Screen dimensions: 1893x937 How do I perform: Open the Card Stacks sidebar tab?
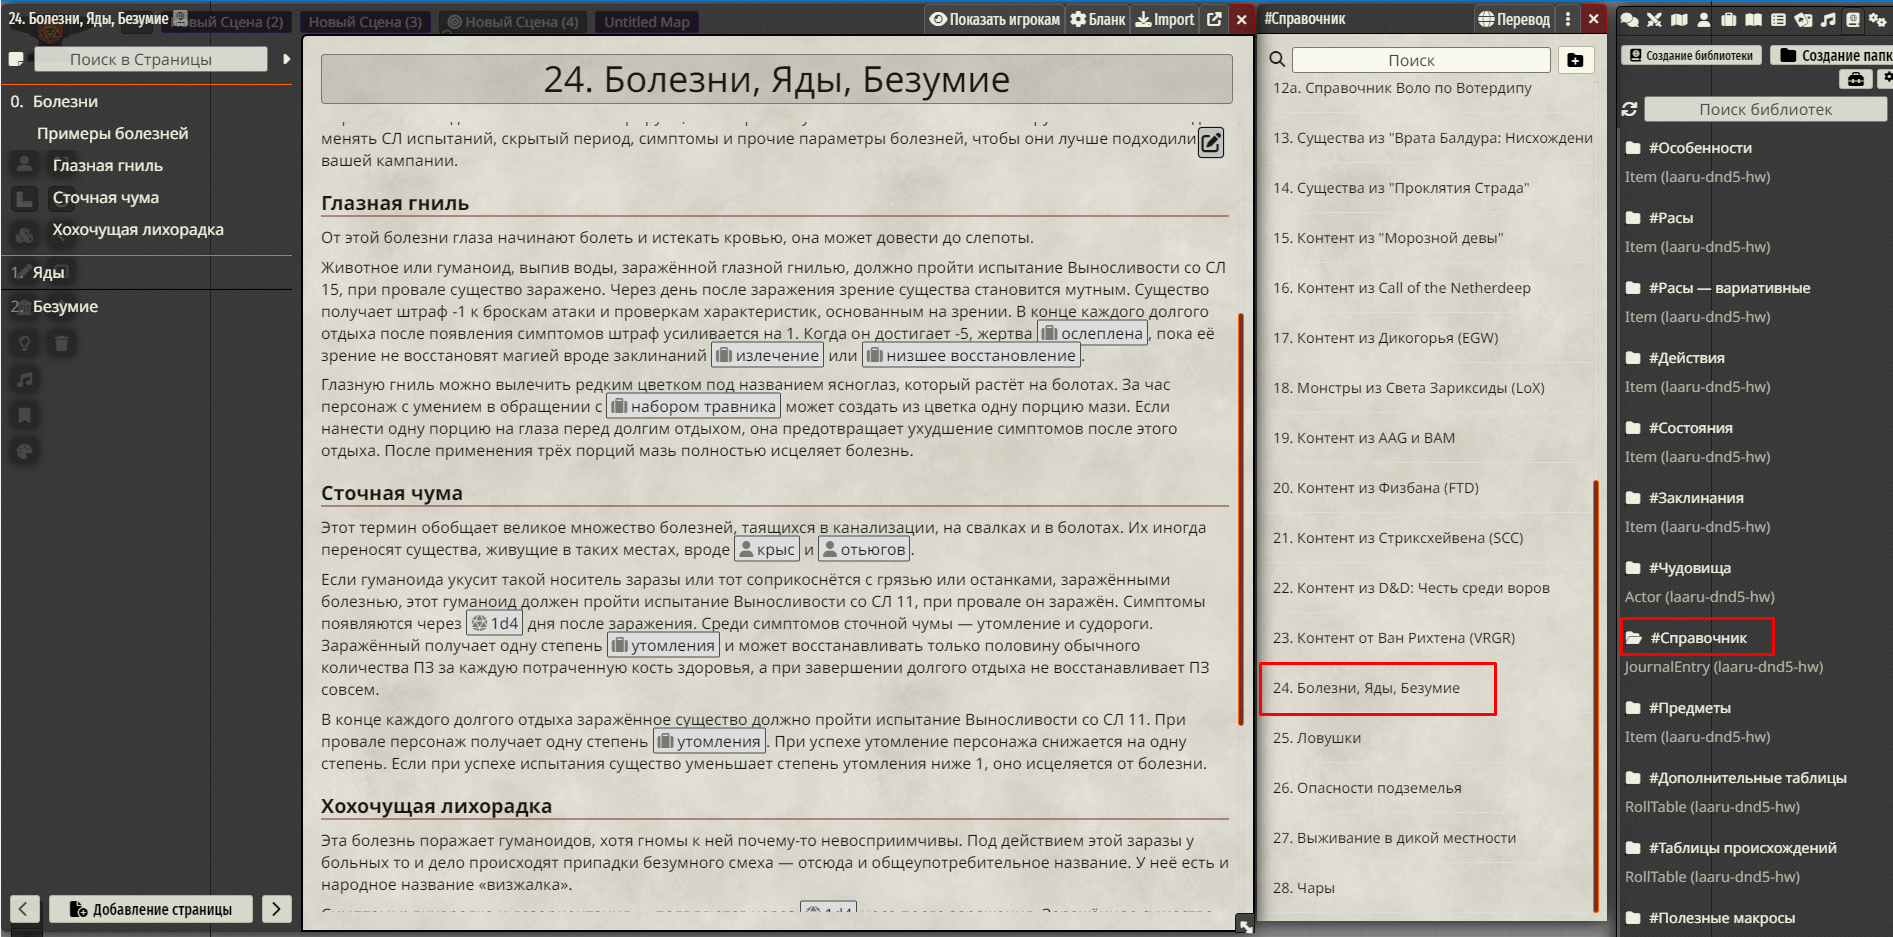1803,19
